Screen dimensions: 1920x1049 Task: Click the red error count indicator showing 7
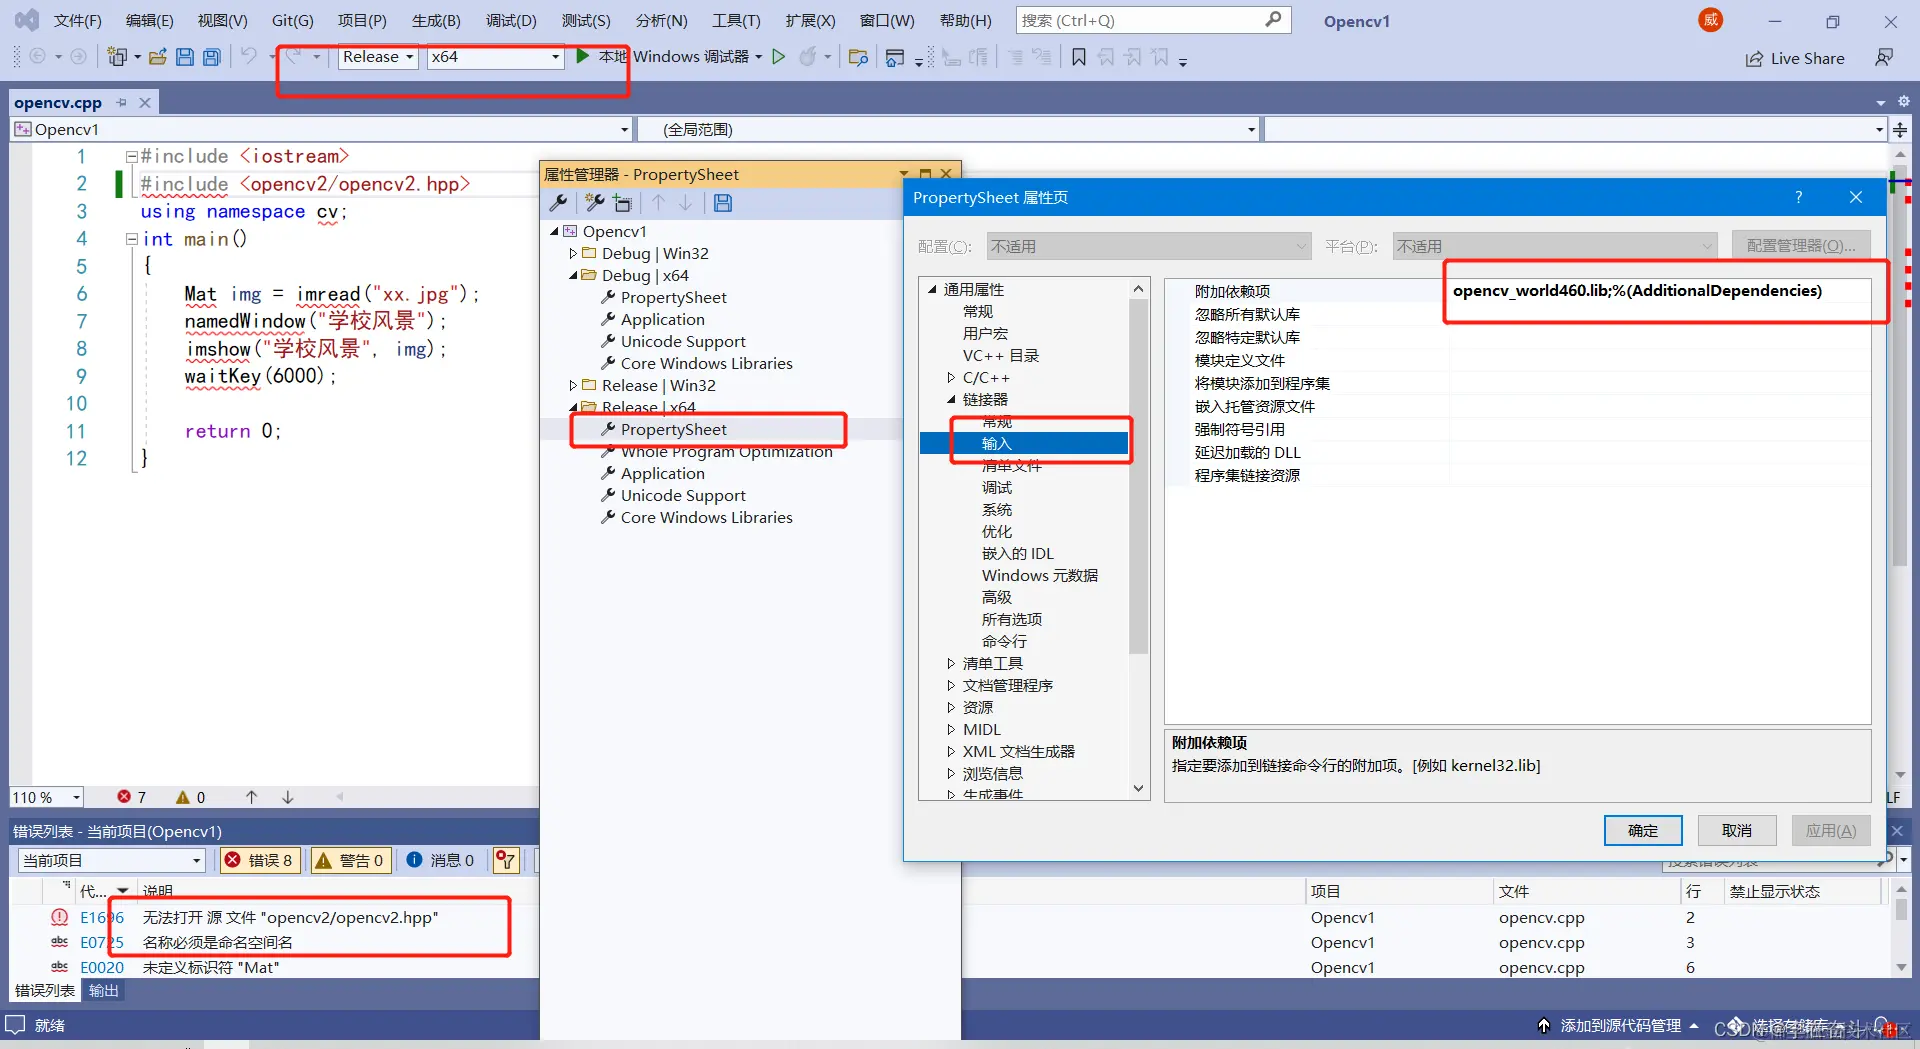pyautogui.click(x=131, y=797)
